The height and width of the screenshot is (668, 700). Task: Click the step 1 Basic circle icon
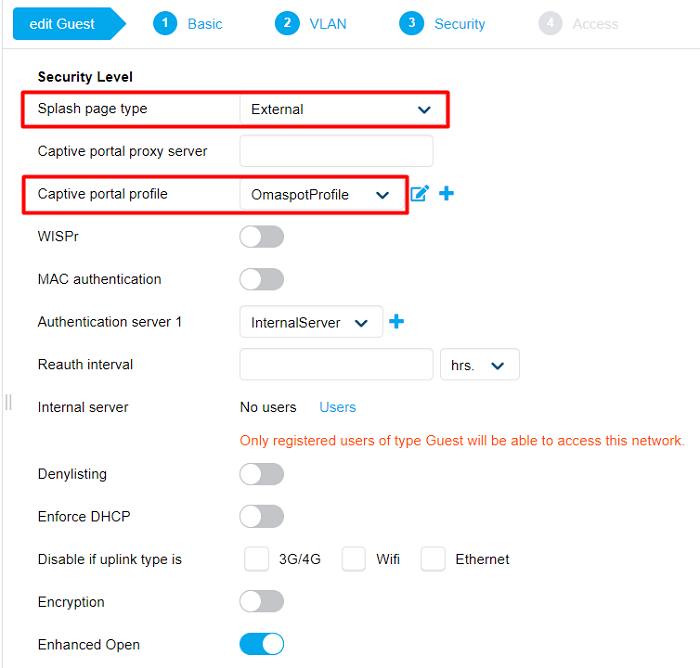(x=165, y=23)
